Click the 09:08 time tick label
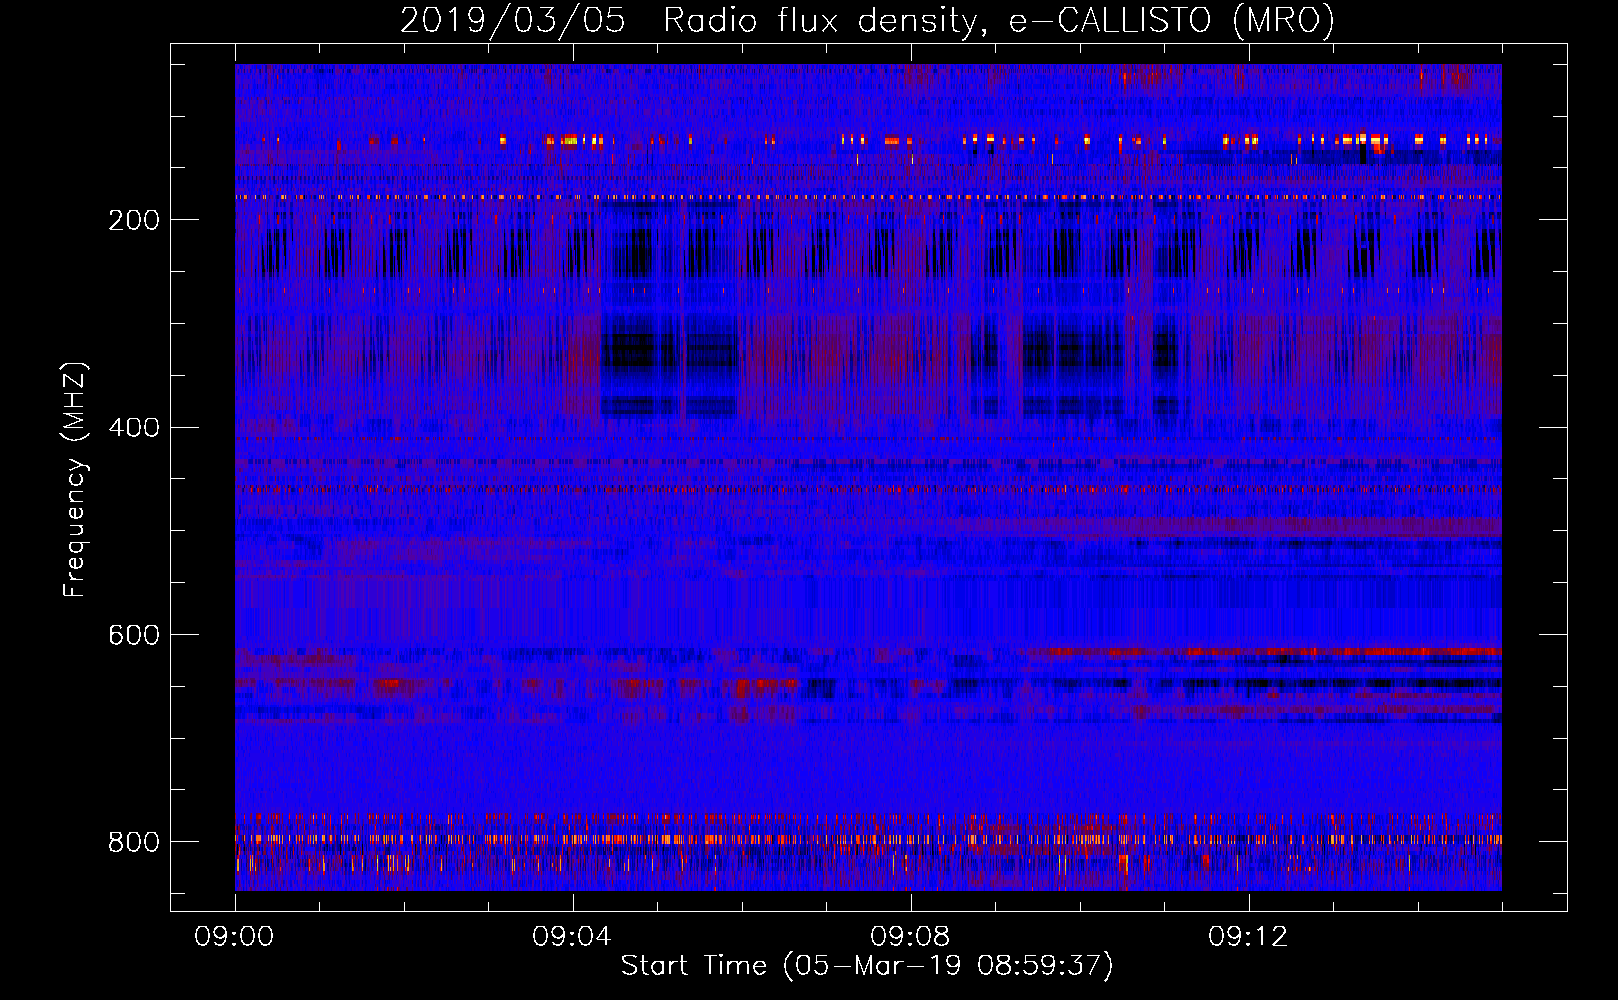This screenshot has height=1000, width=1618. pyautogui.click(x=911, y=937)
